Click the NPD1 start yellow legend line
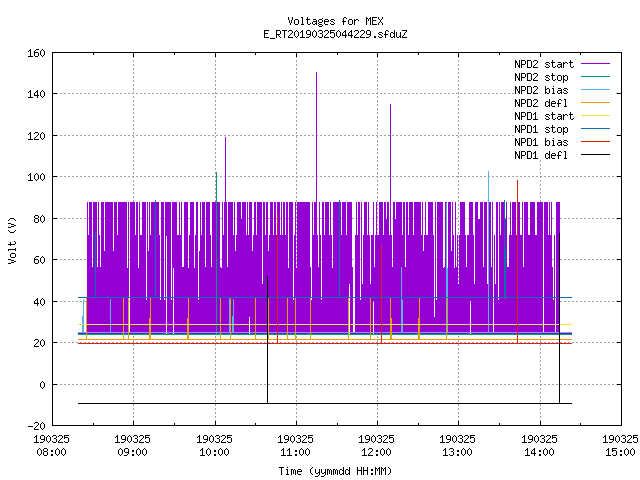 pos(595,116)
